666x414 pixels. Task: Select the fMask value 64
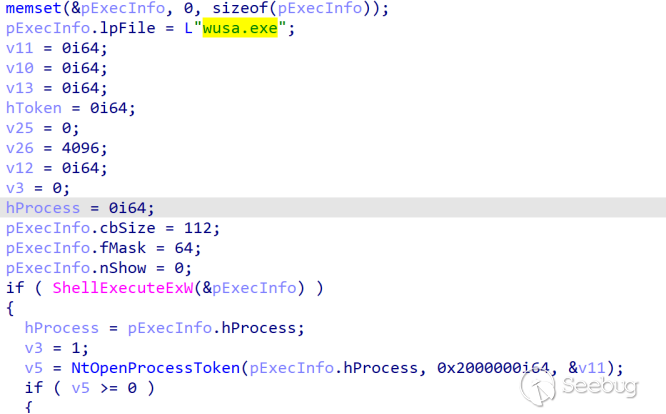click(x=183, y=248)
